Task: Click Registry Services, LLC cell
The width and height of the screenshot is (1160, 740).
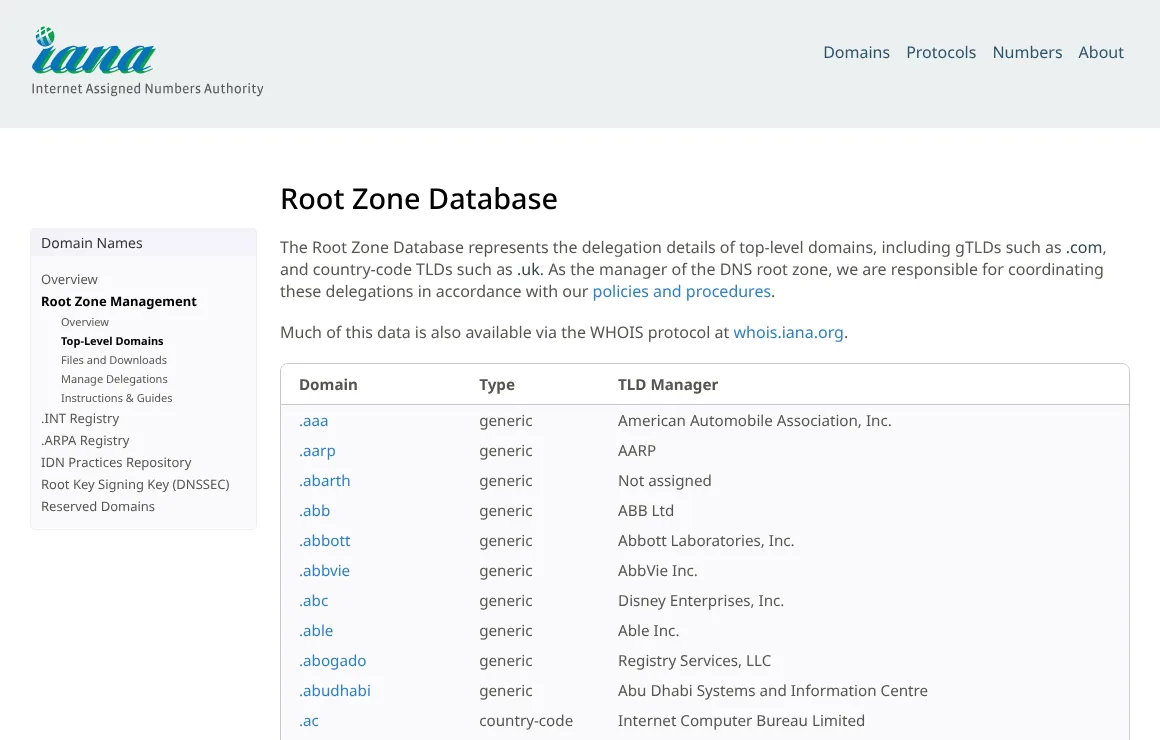Action: 694,661
